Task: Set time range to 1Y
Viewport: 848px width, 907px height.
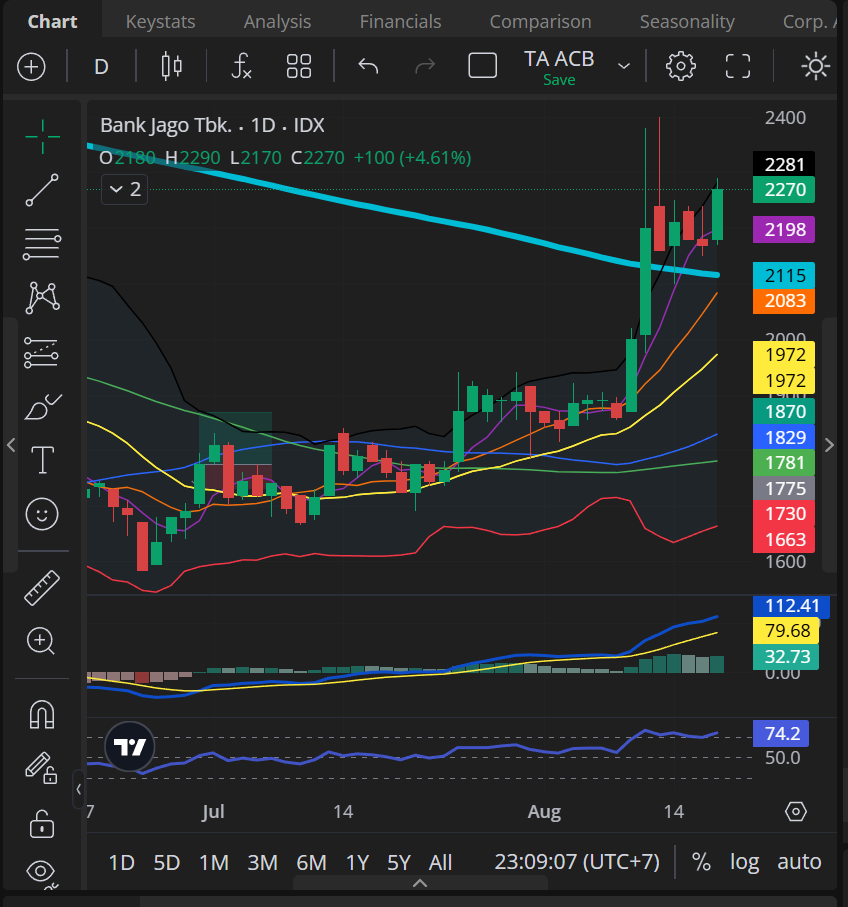Action: pos(357,862)
